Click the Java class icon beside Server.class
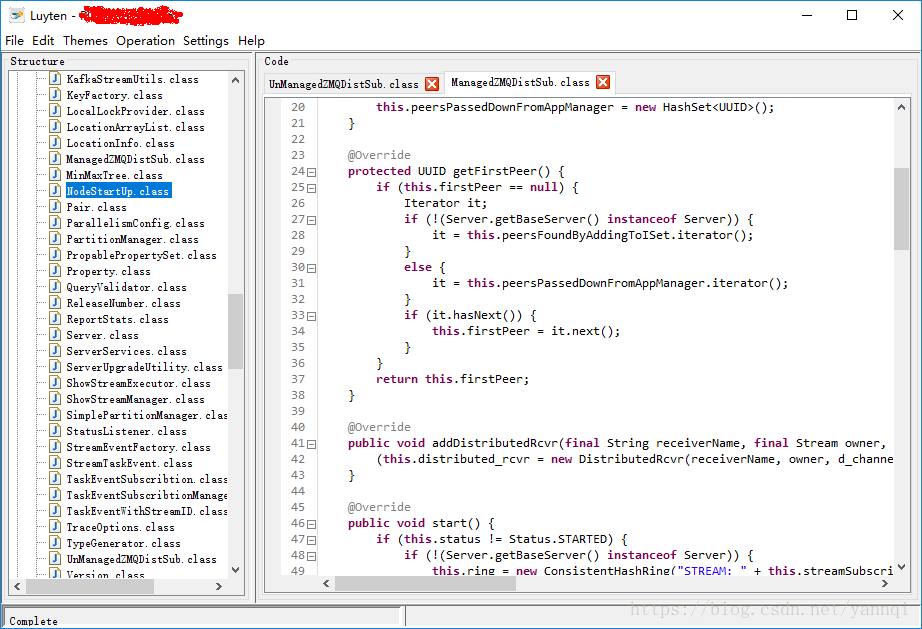Screen dimensions: 922x629 55,335
